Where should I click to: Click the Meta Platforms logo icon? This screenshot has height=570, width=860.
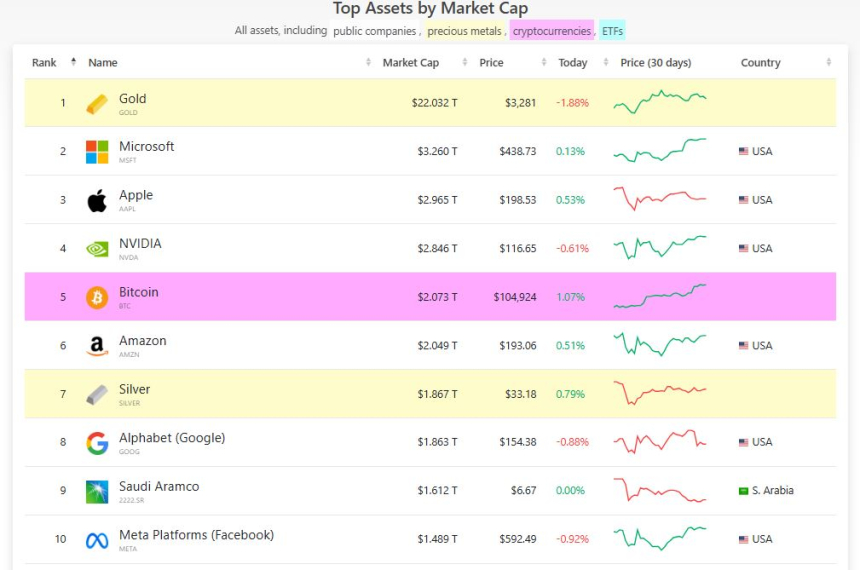(97, 540)
